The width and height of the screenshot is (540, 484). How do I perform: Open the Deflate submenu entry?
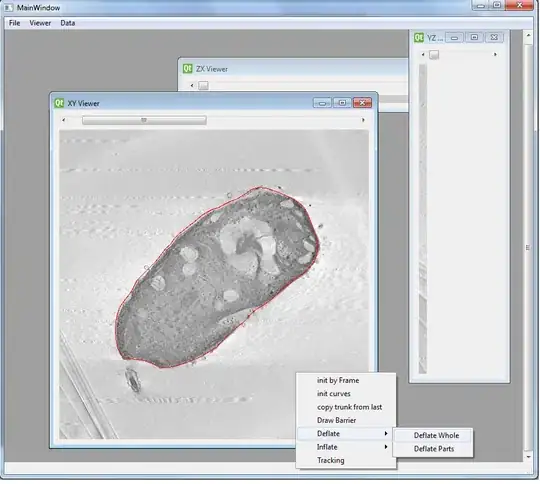tap(346, 433)
